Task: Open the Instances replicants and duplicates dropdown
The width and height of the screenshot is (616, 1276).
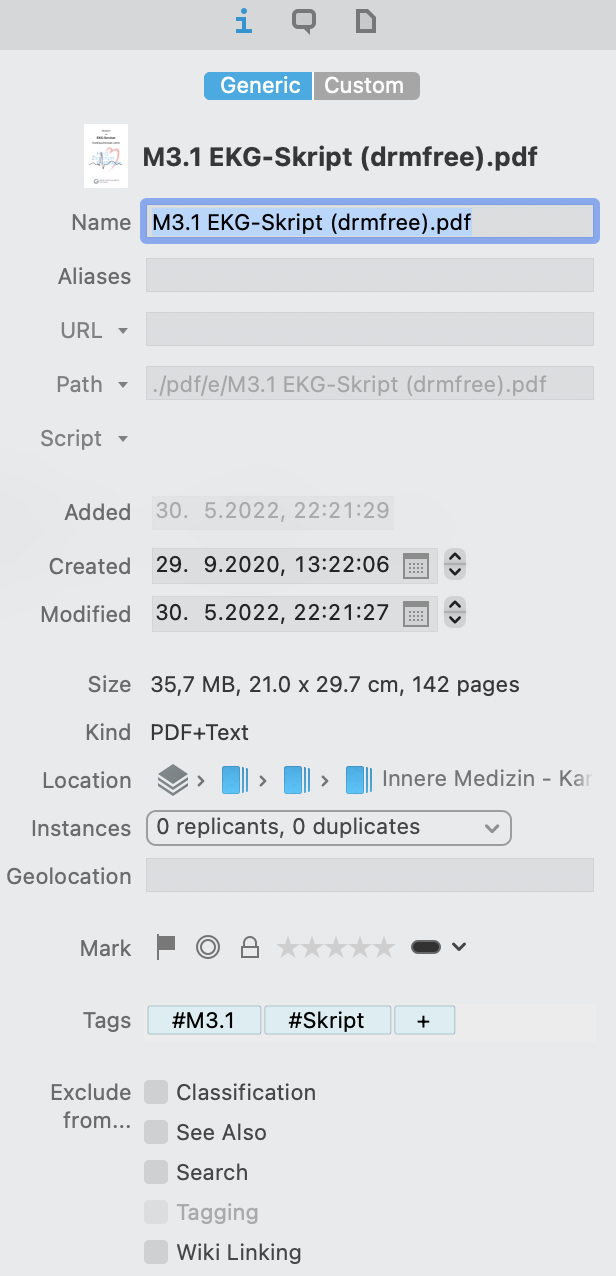Action: (x=329, y=828)
